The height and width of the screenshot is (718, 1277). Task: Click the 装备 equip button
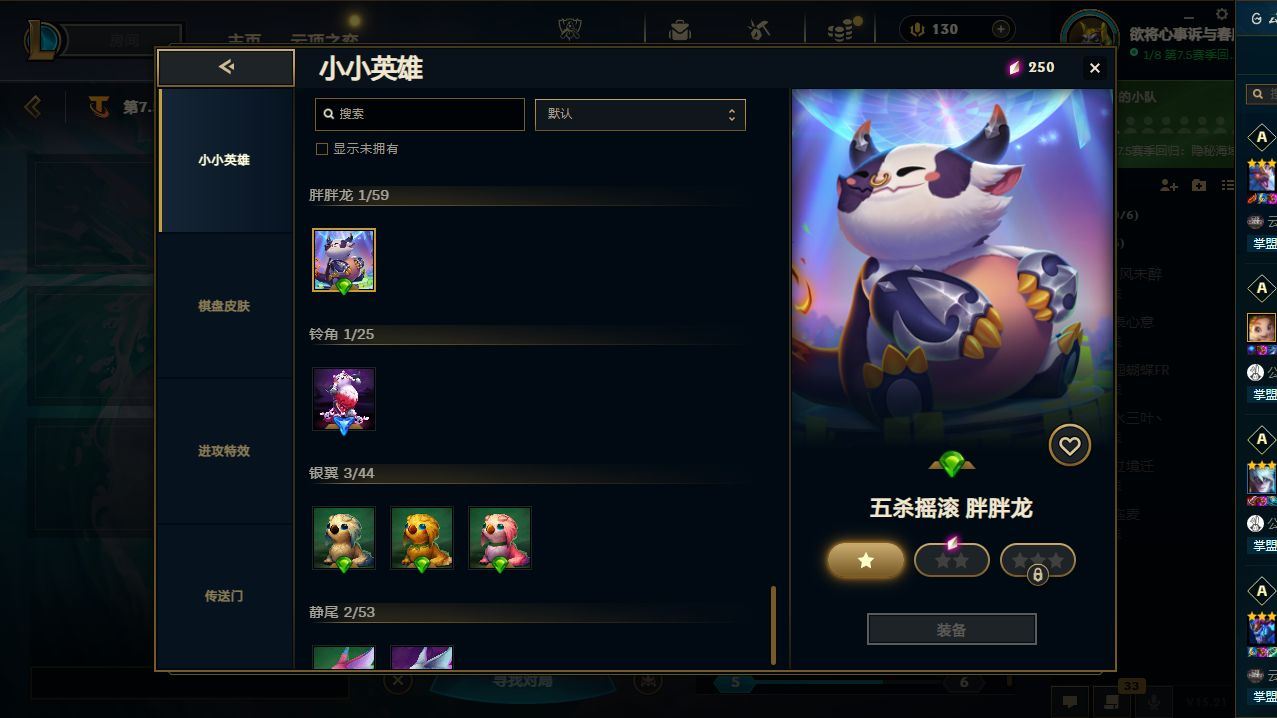click(951, 630)
